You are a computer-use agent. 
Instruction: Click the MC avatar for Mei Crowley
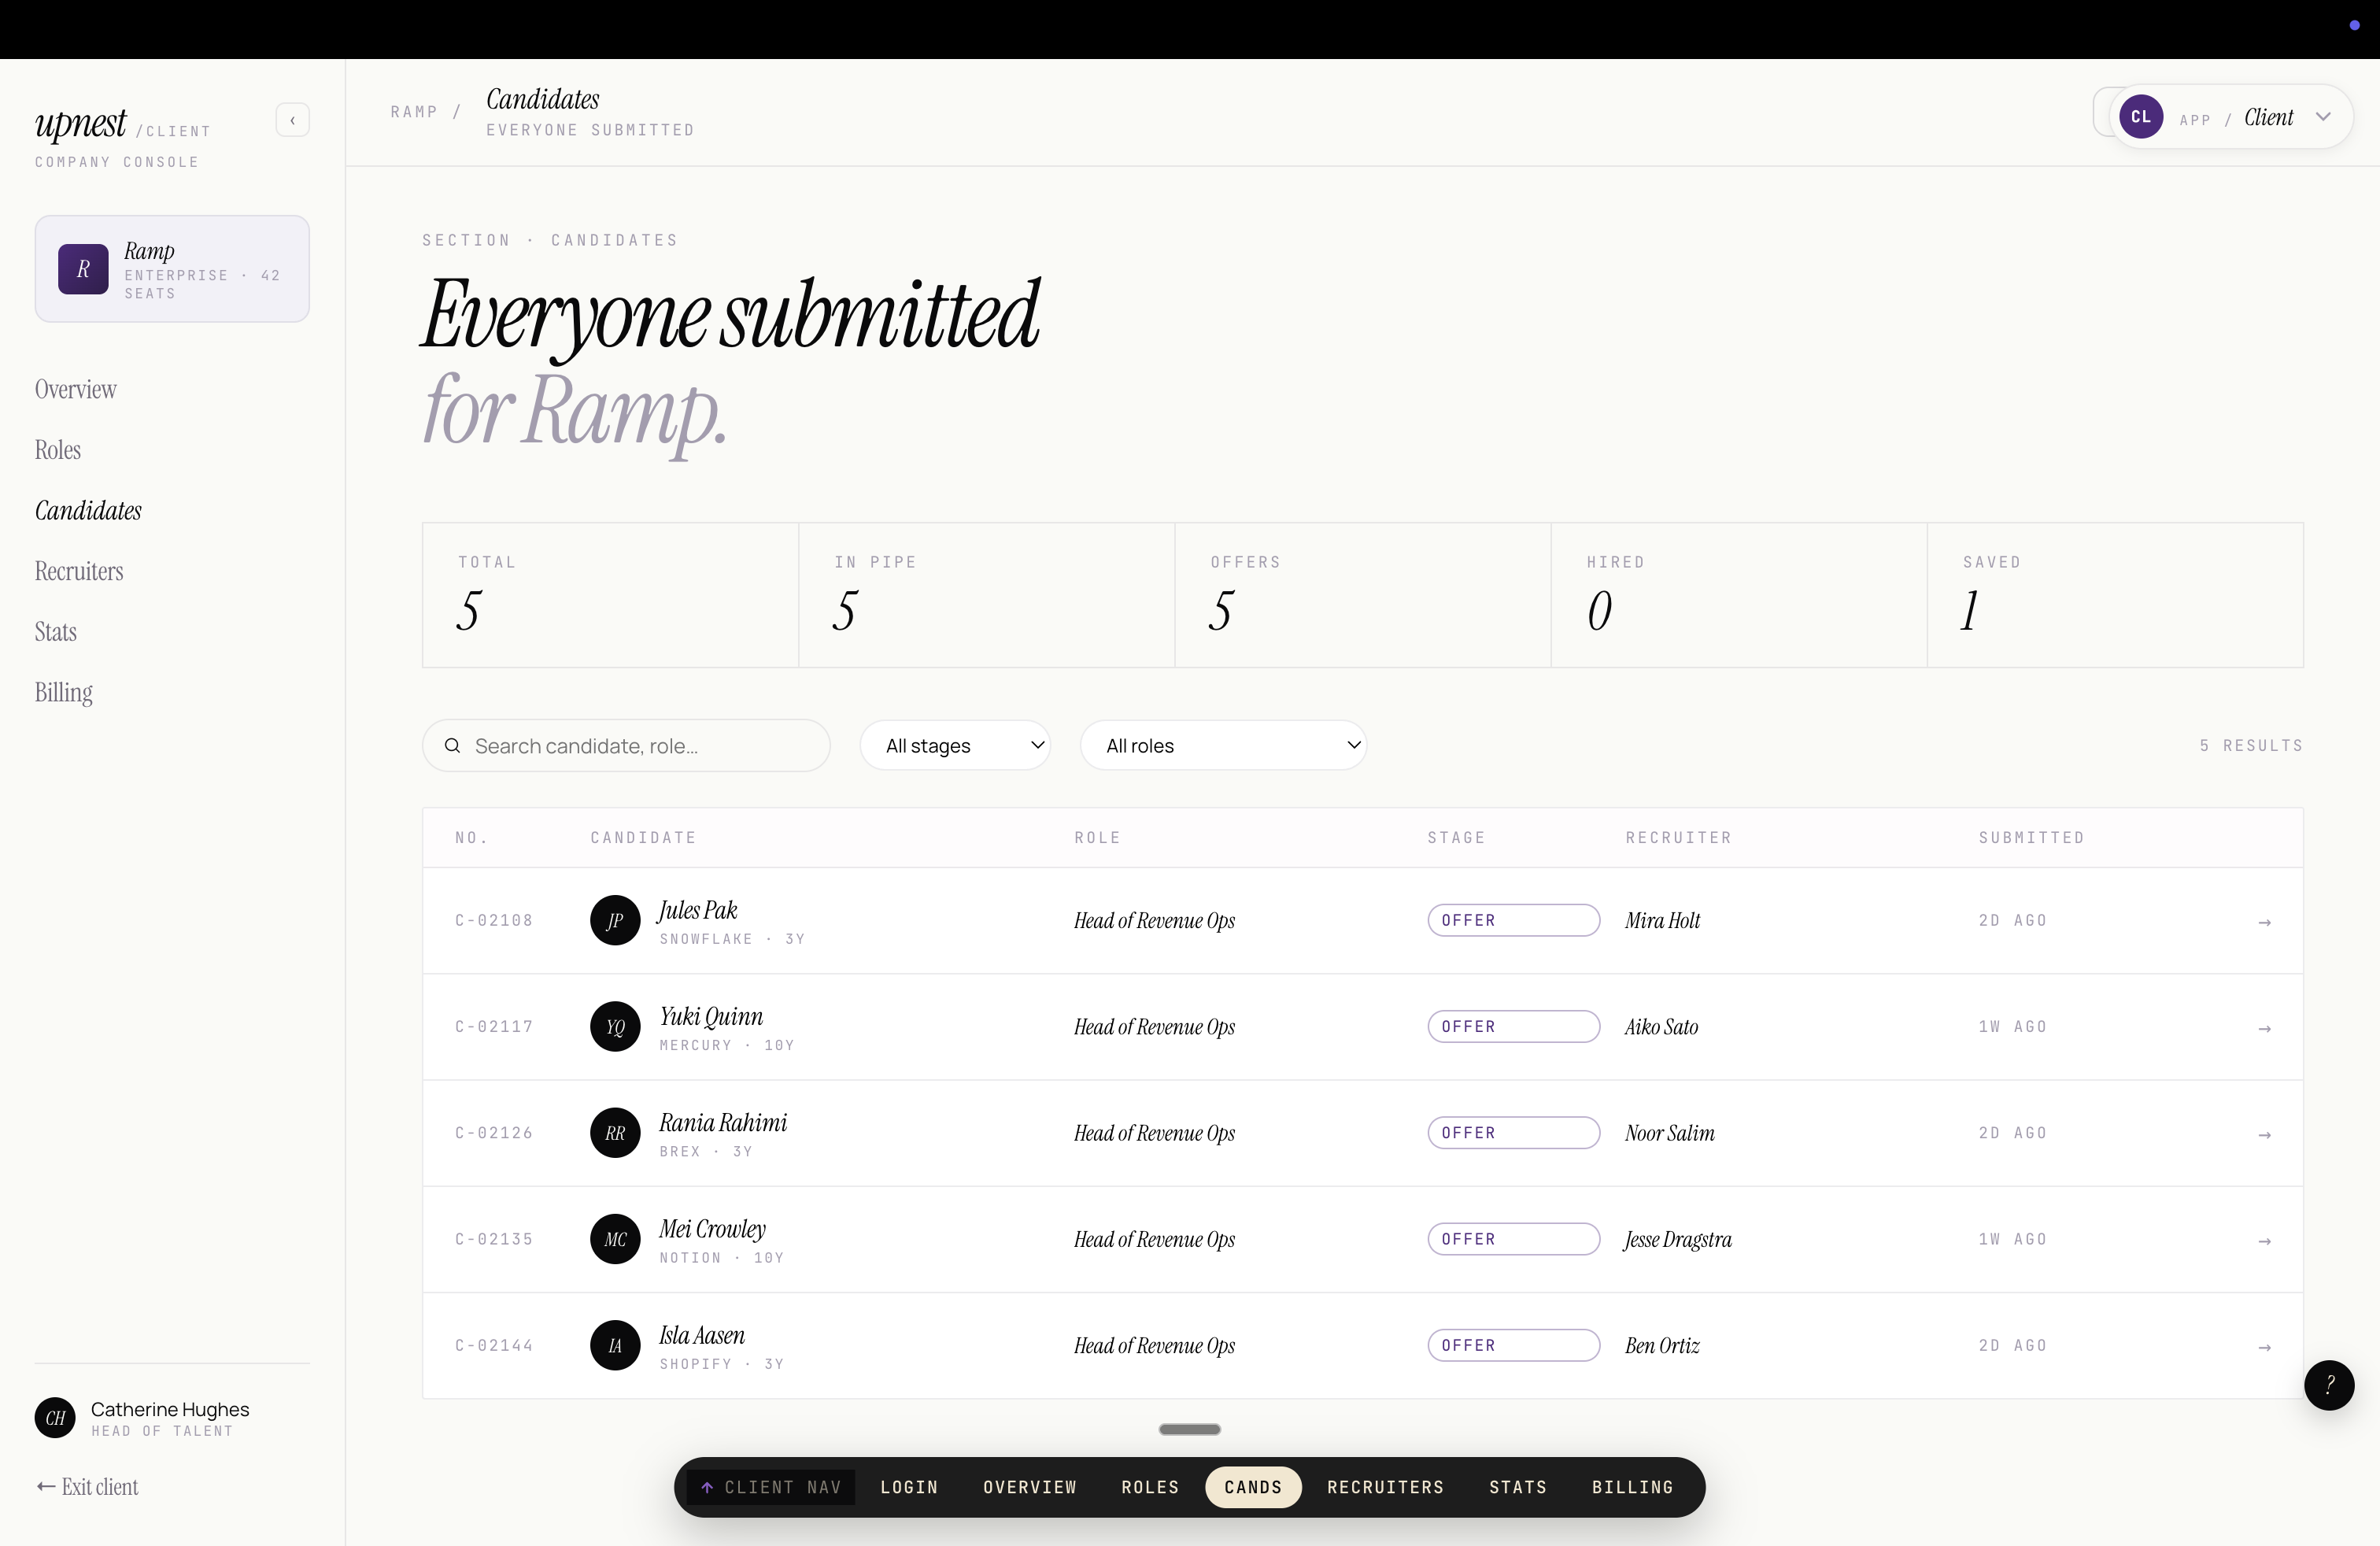(615, 1239)
